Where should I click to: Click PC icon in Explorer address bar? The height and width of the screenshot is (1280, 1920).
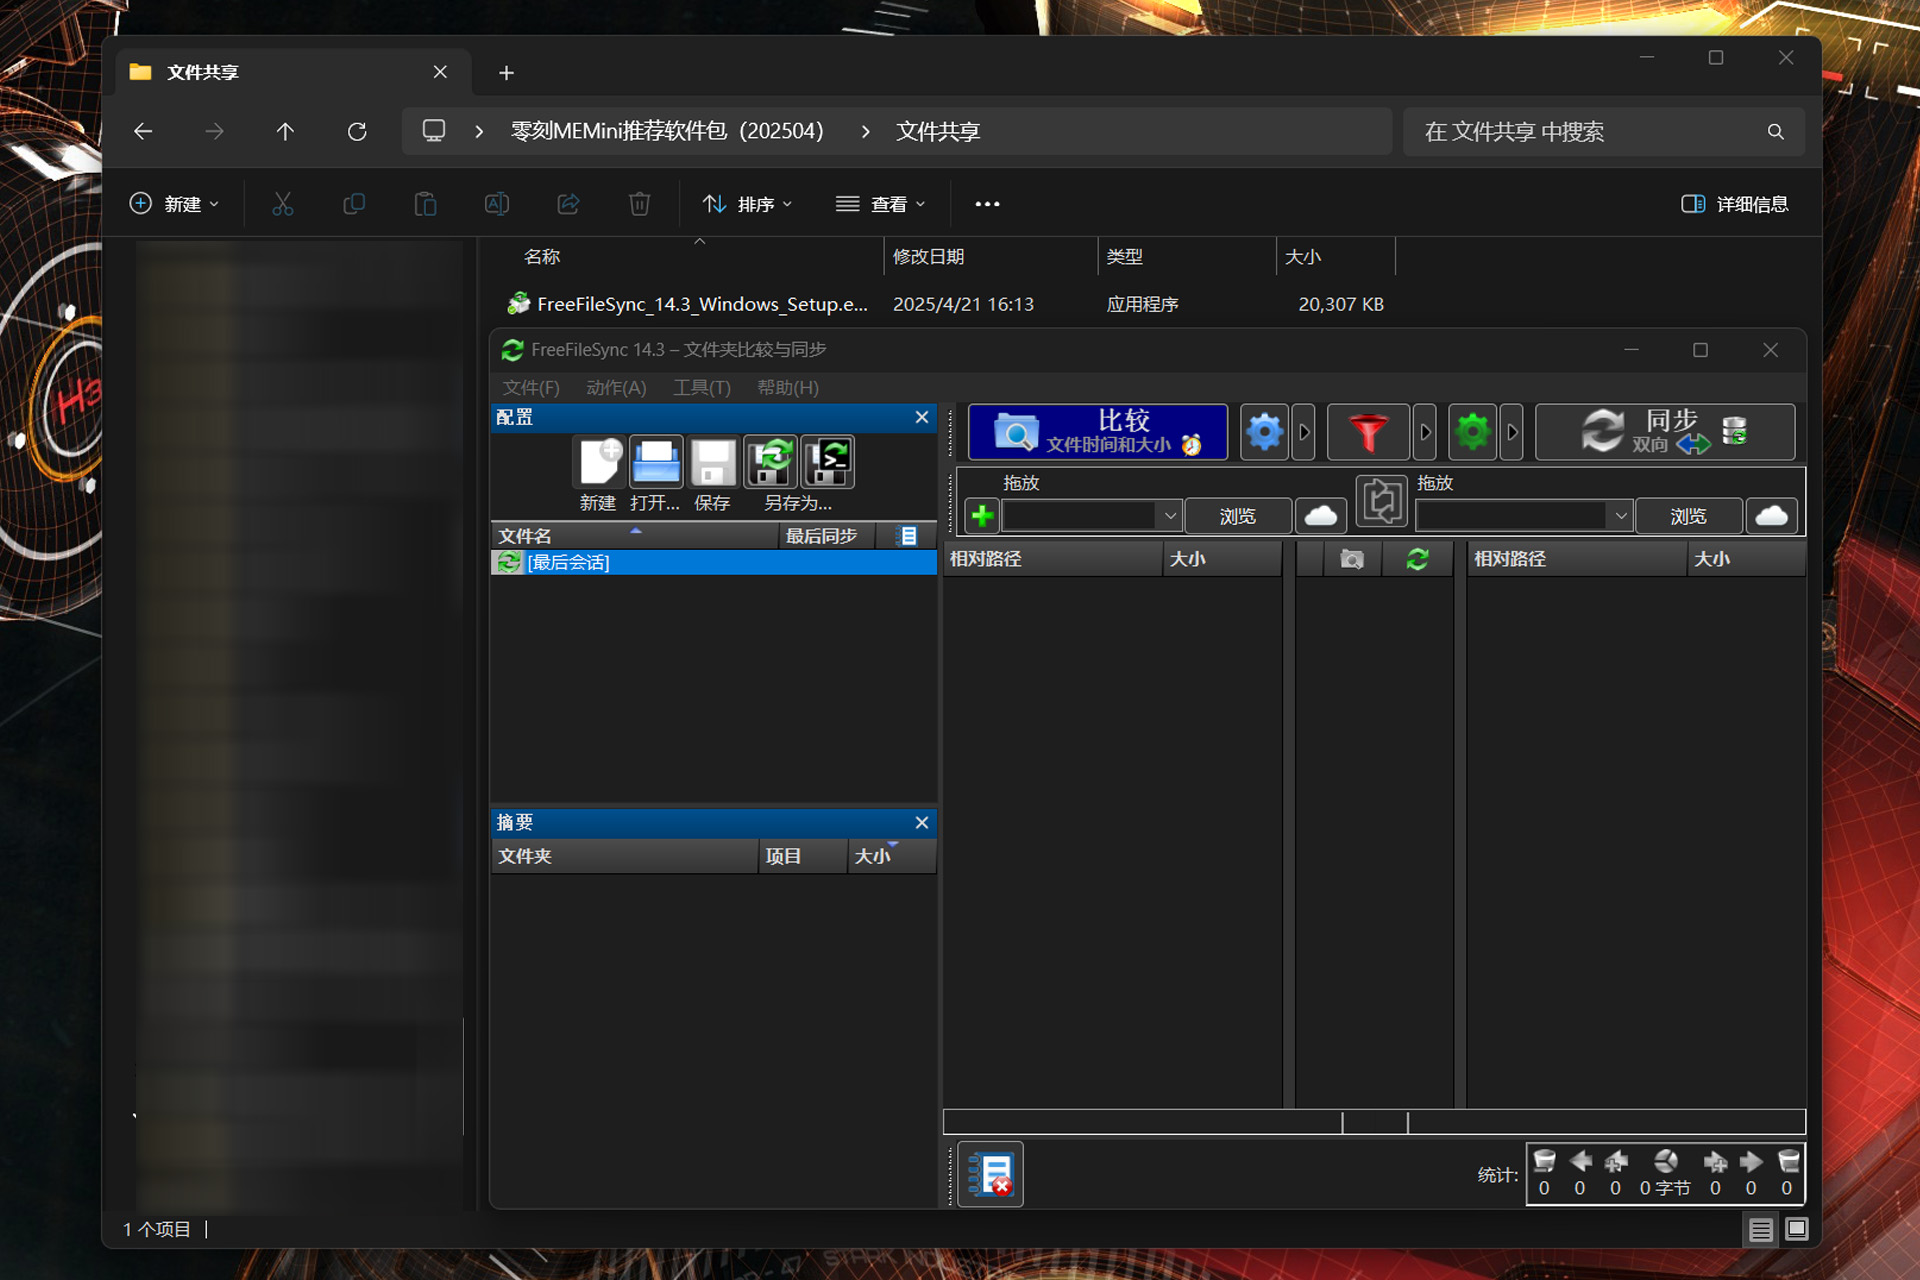click(434, 131)
